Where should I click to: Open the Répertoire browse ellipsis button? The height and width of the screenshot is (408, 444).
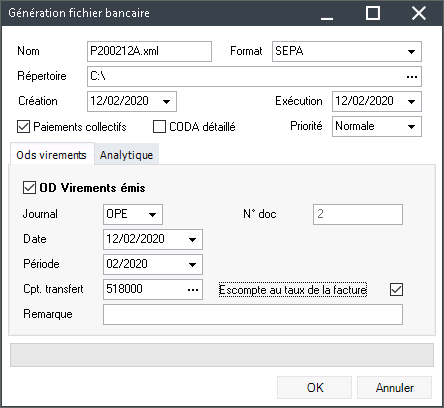(x=412, y=77)
